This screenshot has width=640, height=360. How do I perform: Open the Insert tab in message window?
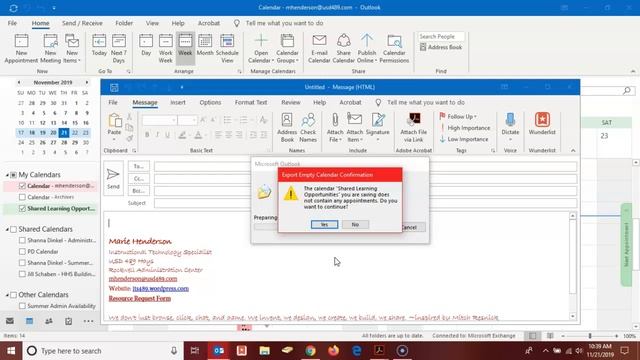(x=178, y=102)
